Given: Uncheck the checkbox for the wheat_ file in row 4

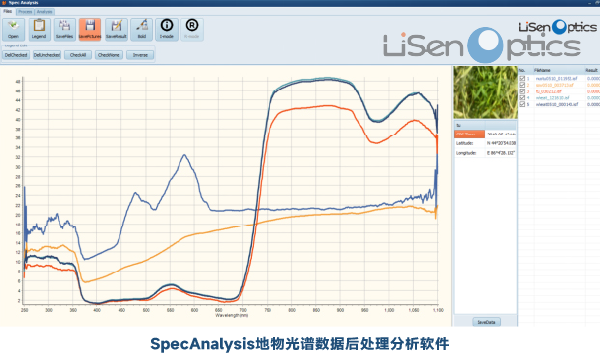Looking at the screenshot, I should coord(522,98).
